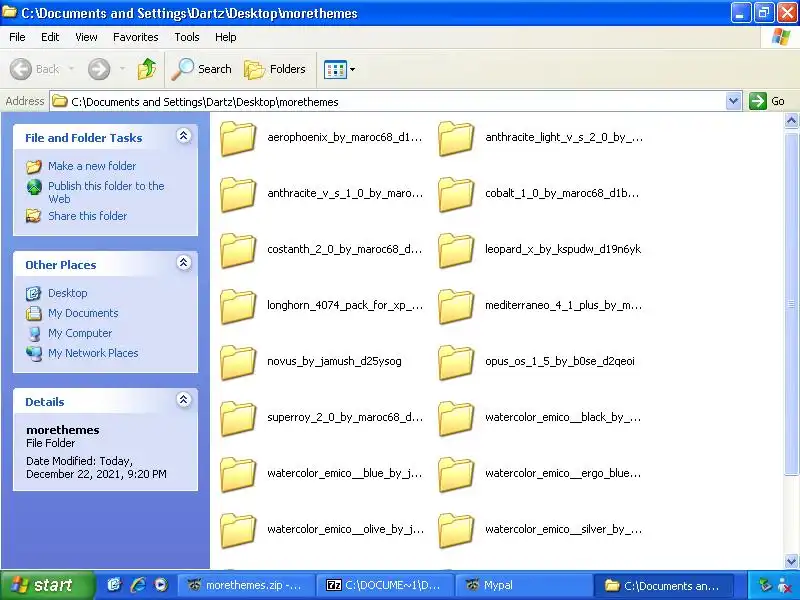Image resolution: width=800 pixels, height=600 pixels.
Task: Select the watercolor_emico__silver folder icon
Action: (456, 531)
